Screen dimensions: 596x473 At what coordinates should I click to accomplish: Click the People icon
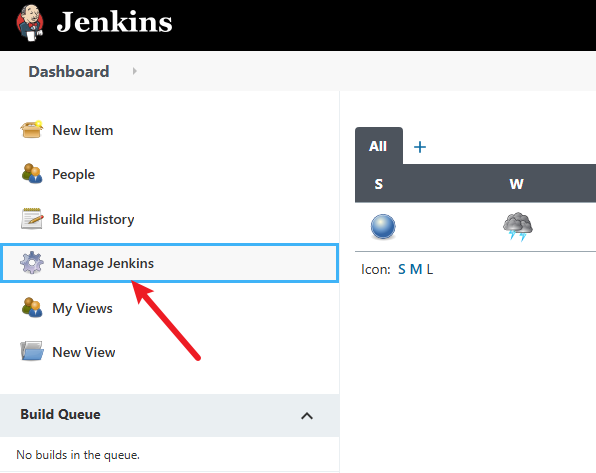pyautogui.click(x=32, y=174)
